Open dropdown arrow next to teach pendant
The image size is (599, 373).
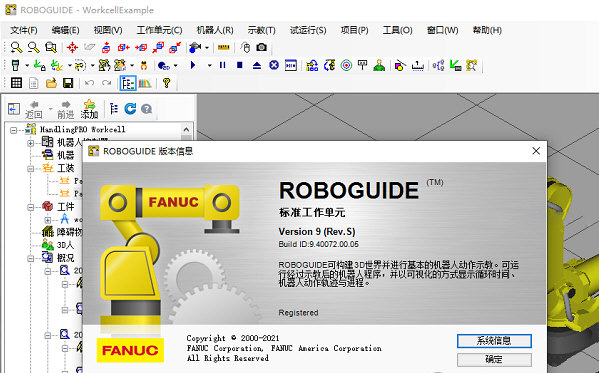pyautogui.click(x=27, y=66)
